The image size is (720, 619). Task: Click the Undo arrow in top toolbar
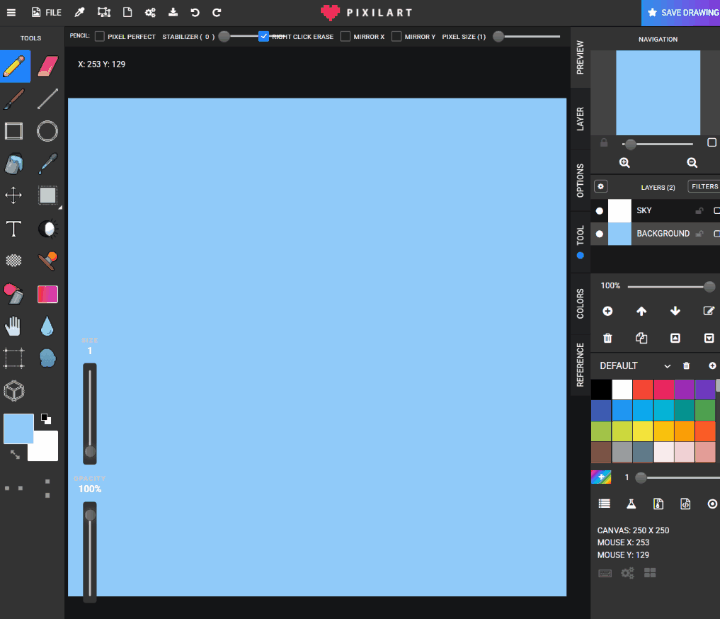coord(195,12)
